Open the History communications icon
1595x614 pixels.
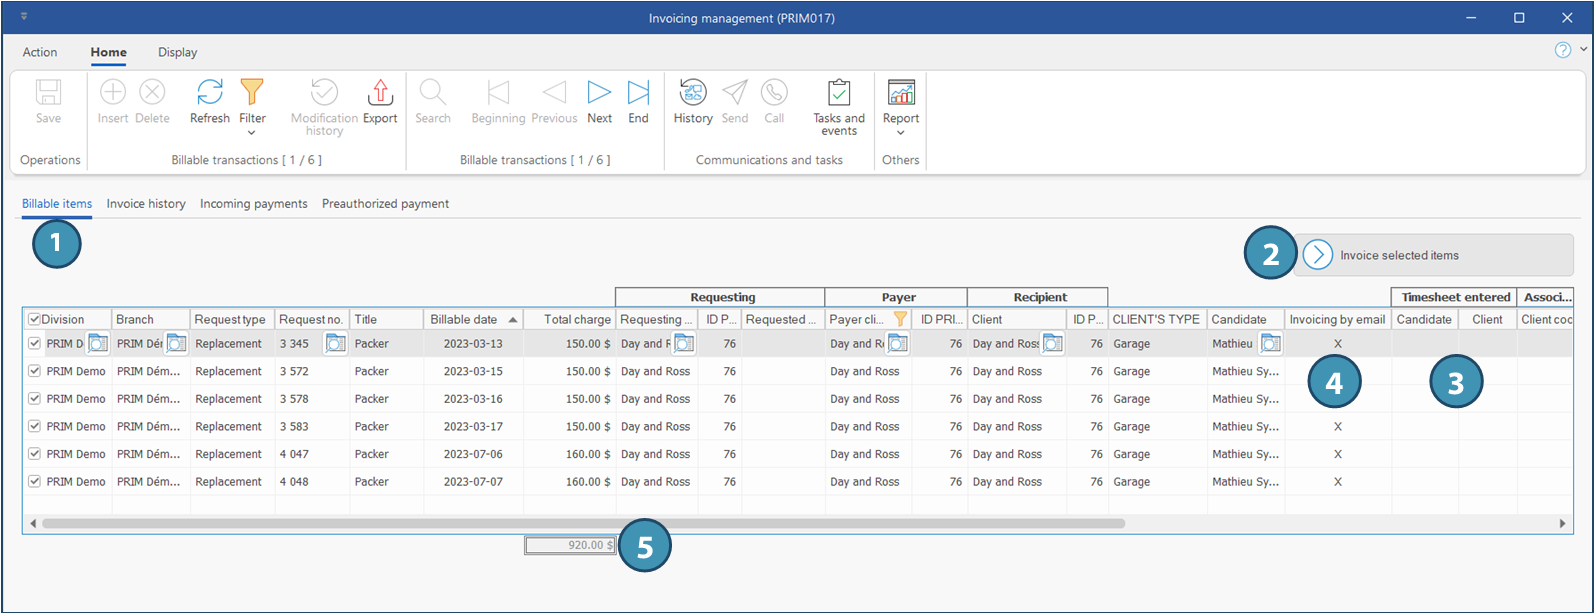(692, 93)
